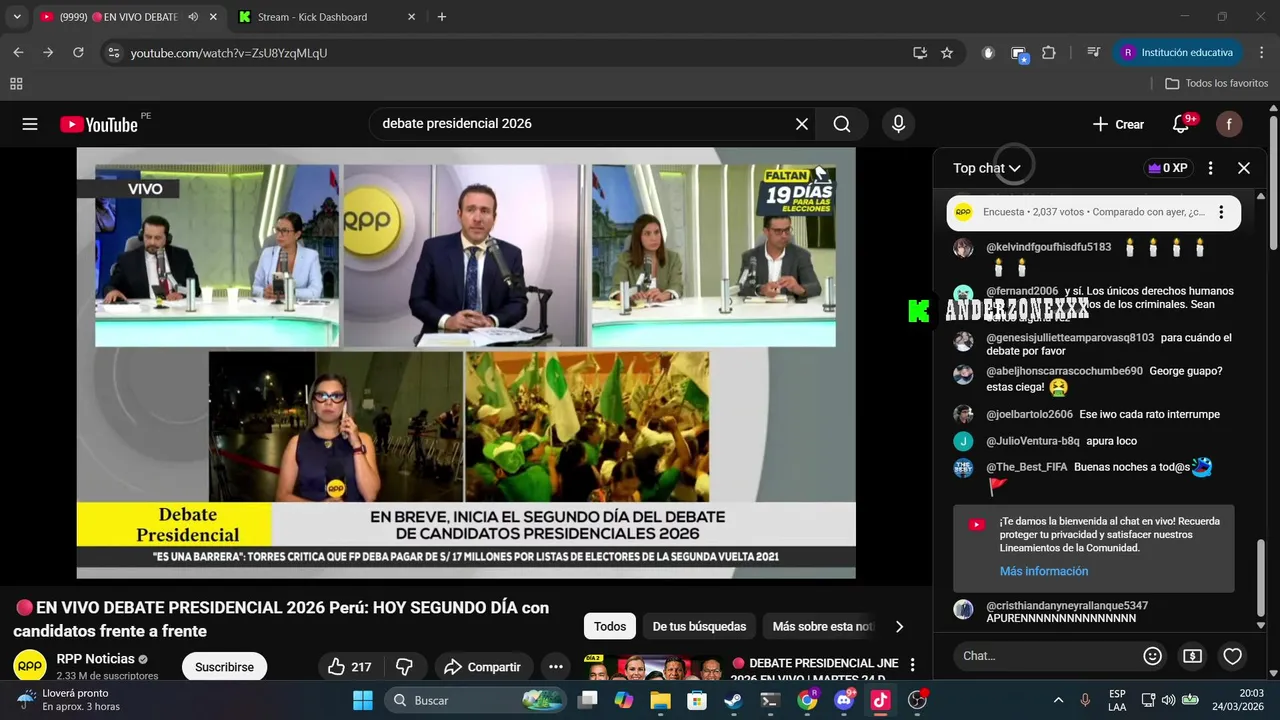Bookmark this page with the star icon
The image size is (1280, 720).
(x=947, y=53)
